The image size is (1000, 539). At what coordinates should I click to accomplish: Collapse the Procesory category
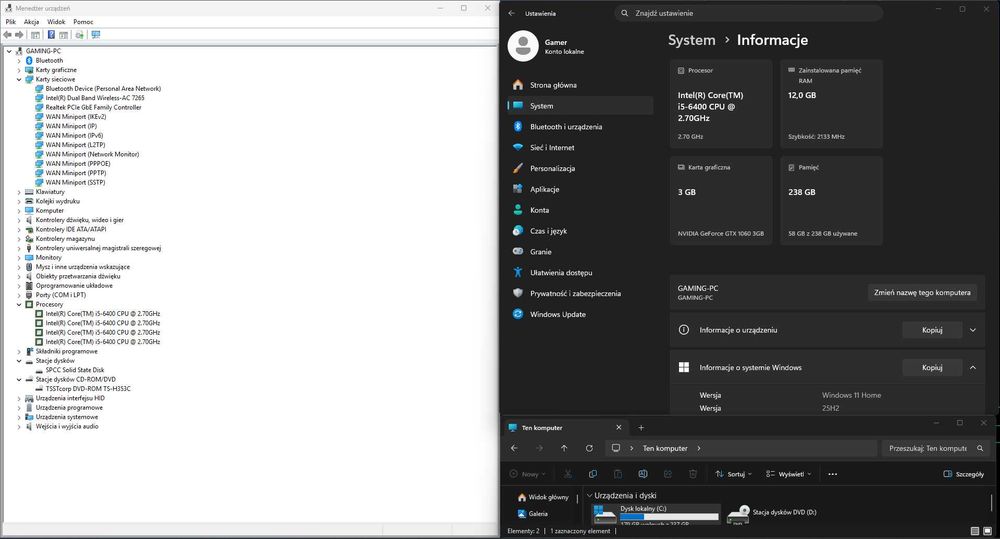point(19,304)
